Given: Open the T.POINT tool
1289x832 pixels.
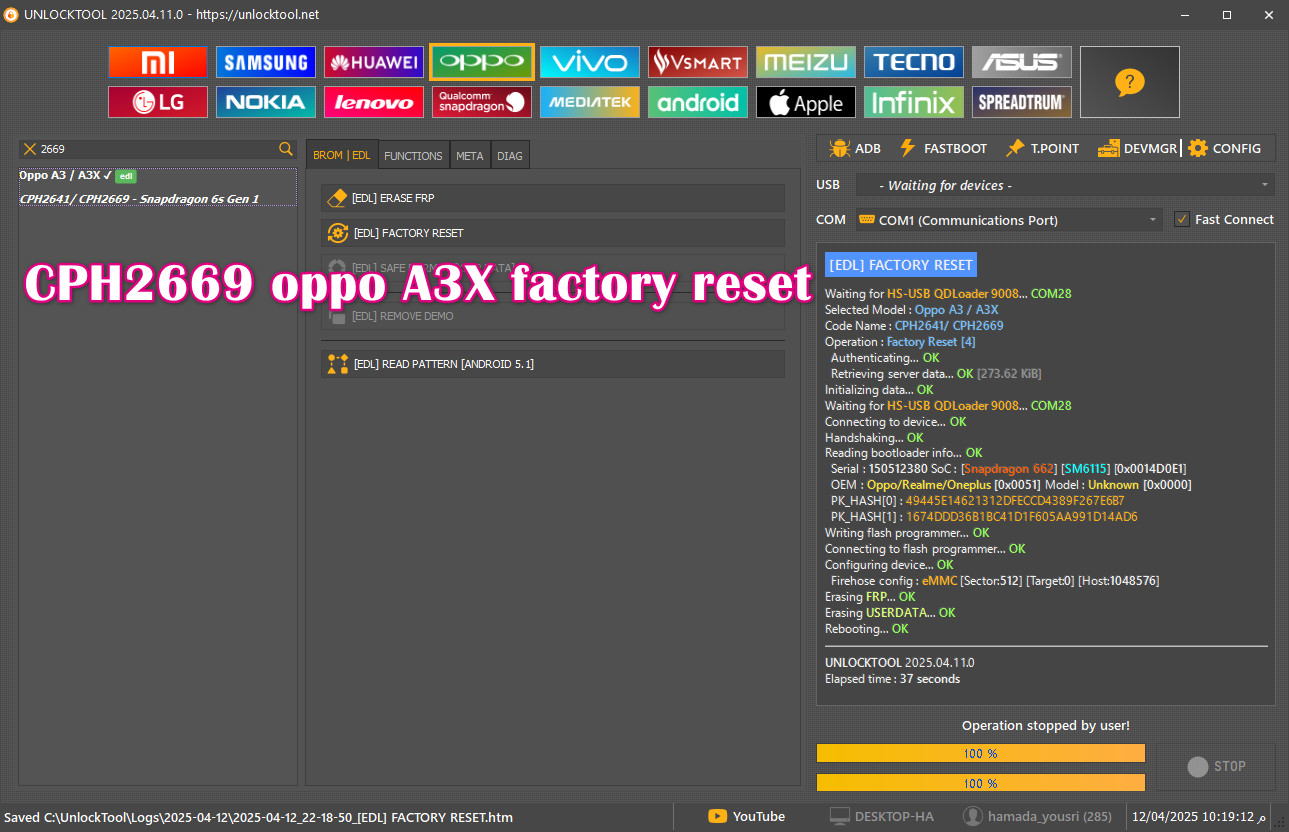Looking at the screenshot, I should (x=1042, y=148).
